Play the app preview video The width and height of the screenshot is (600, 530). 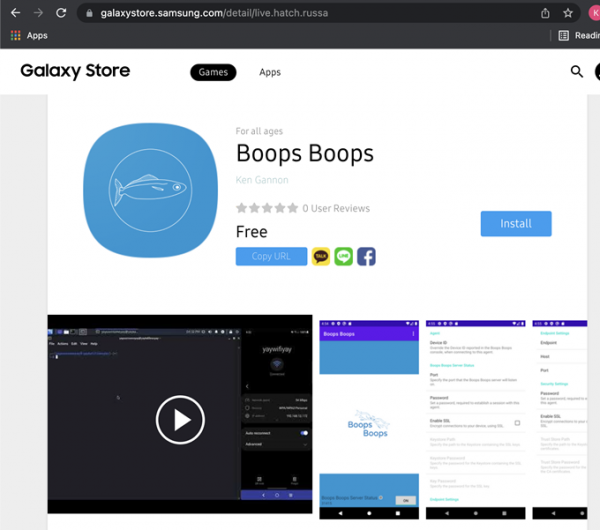tap(180, 420)
